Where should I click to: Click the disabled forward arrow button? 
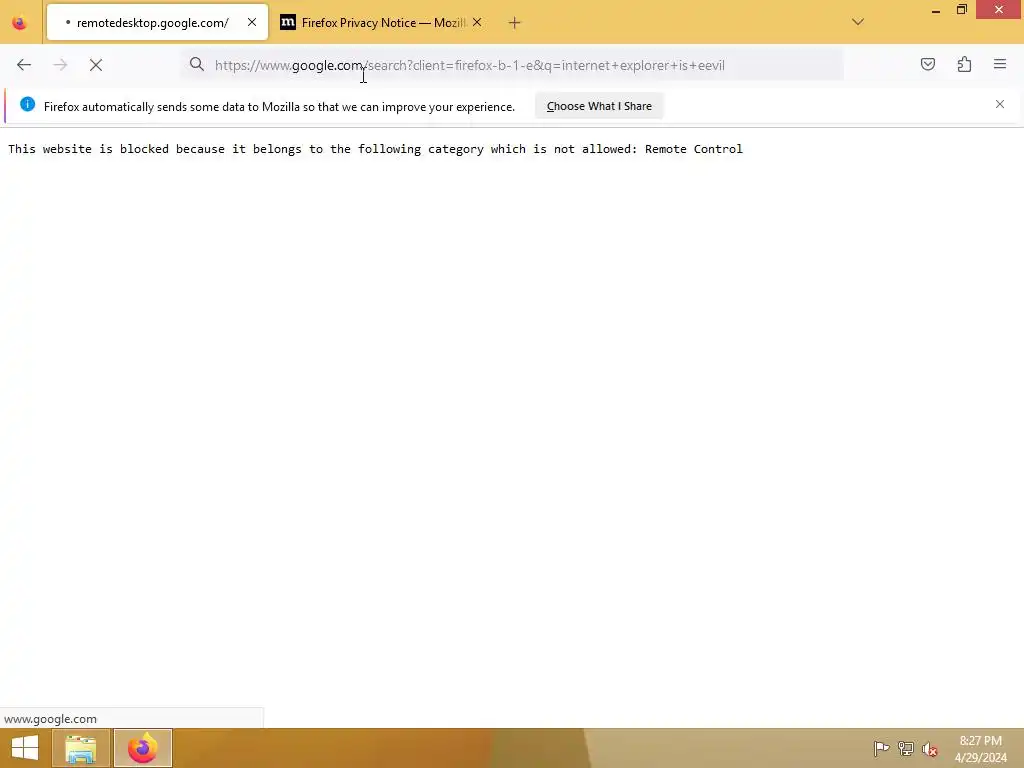pos(60,65)
